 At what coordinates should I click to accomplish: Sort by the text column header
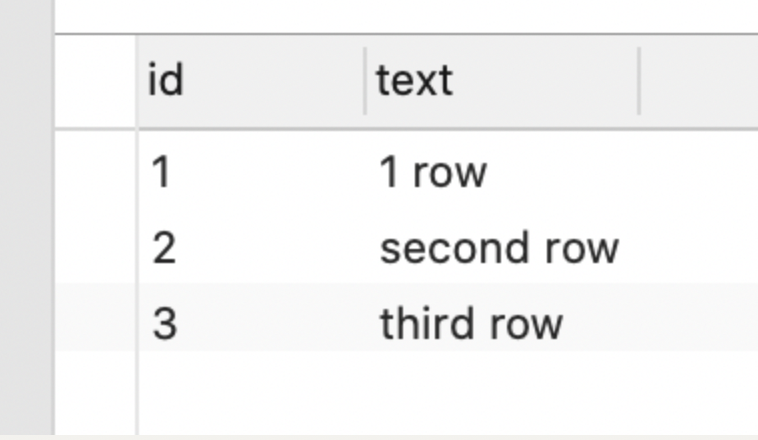pos(502,81)
